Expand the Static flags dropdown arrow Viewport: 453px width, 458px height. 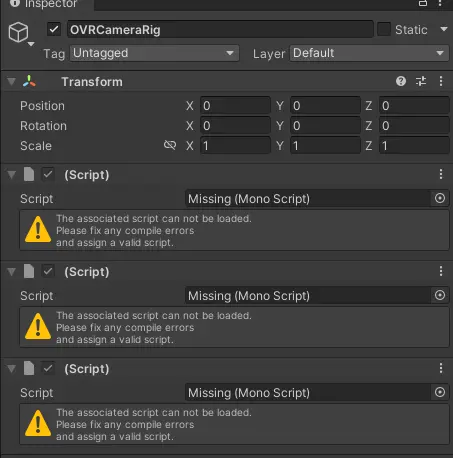click(444, 29)
